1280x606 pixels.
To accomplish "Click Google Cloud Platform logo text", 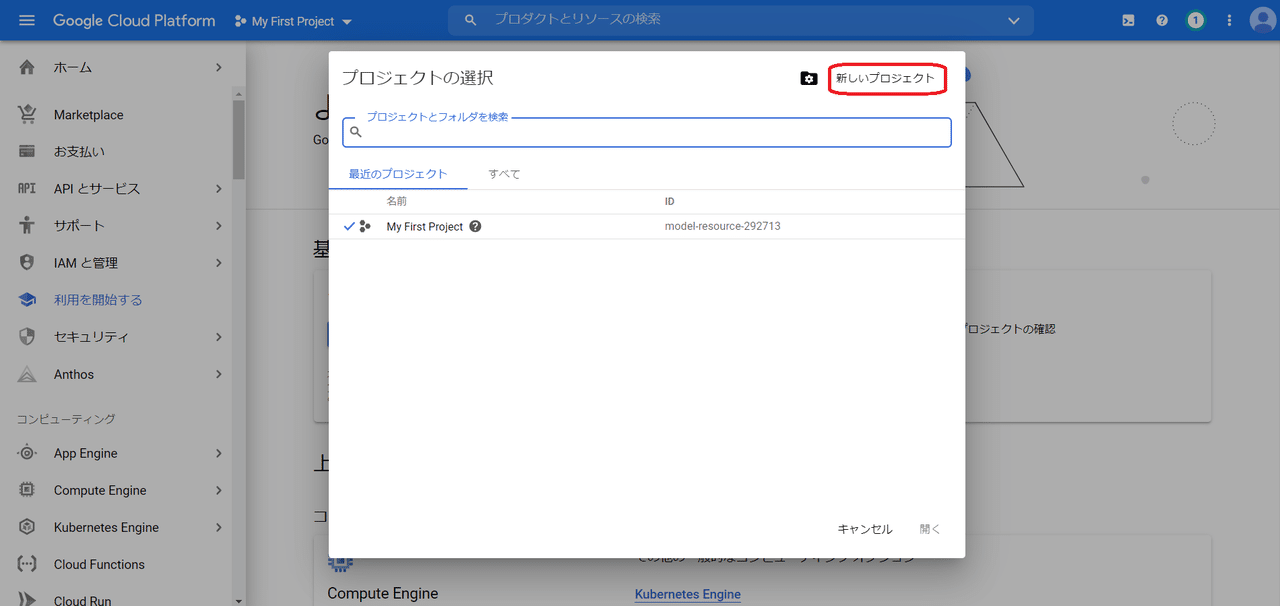I will [x=134, y=20].
